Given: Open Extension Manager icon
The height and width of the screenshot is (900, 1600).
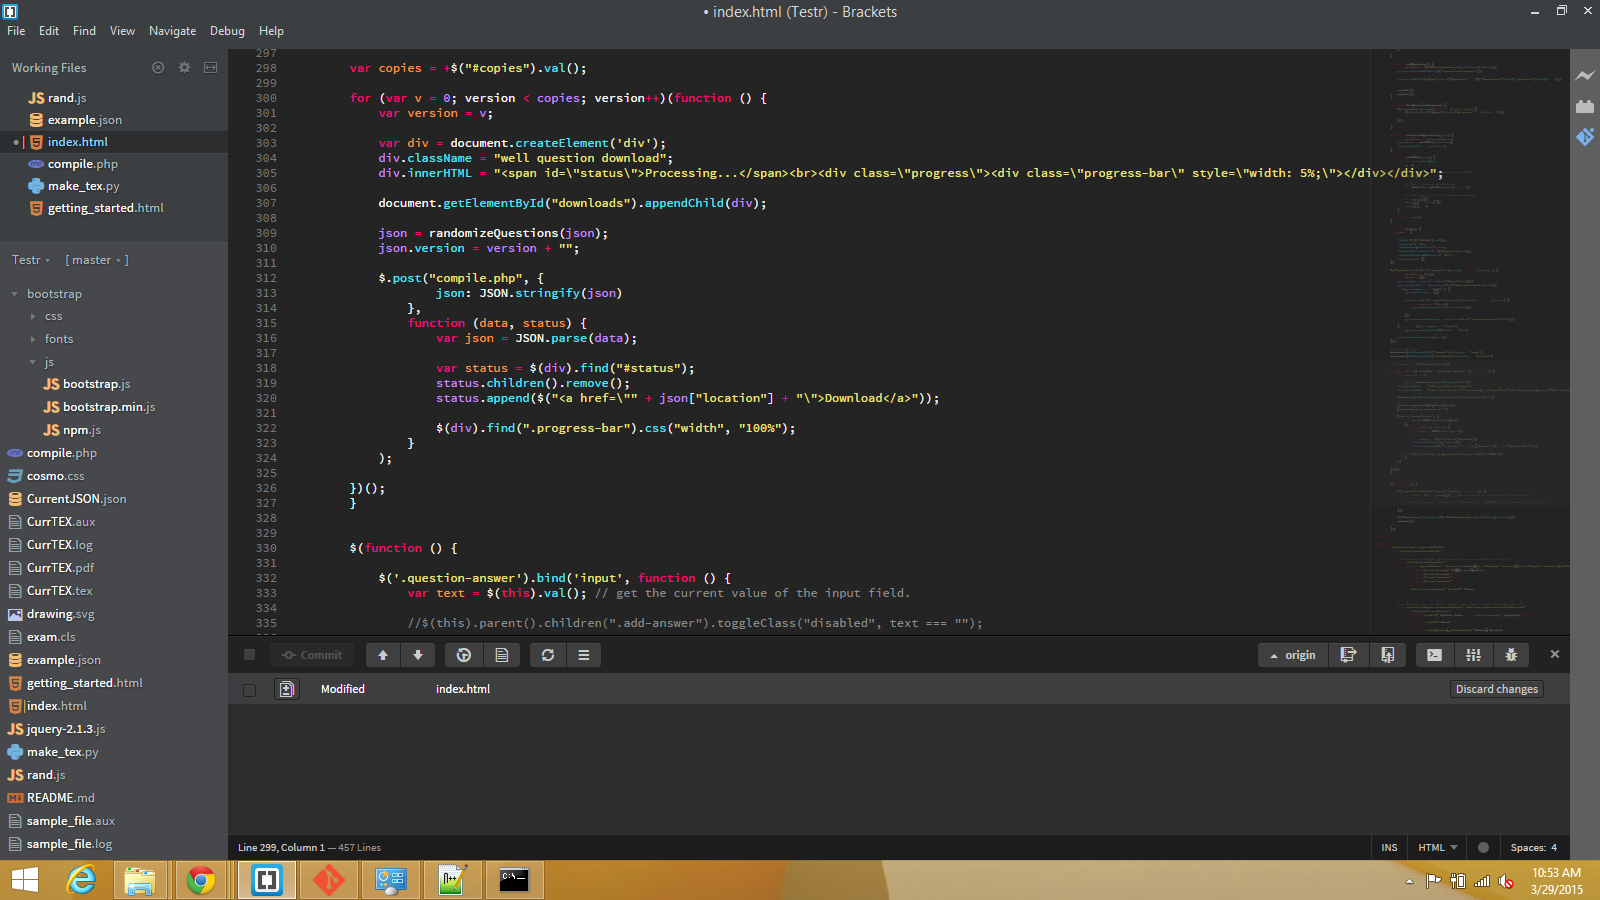Looking at the screenshot, I should (1585, 106).
